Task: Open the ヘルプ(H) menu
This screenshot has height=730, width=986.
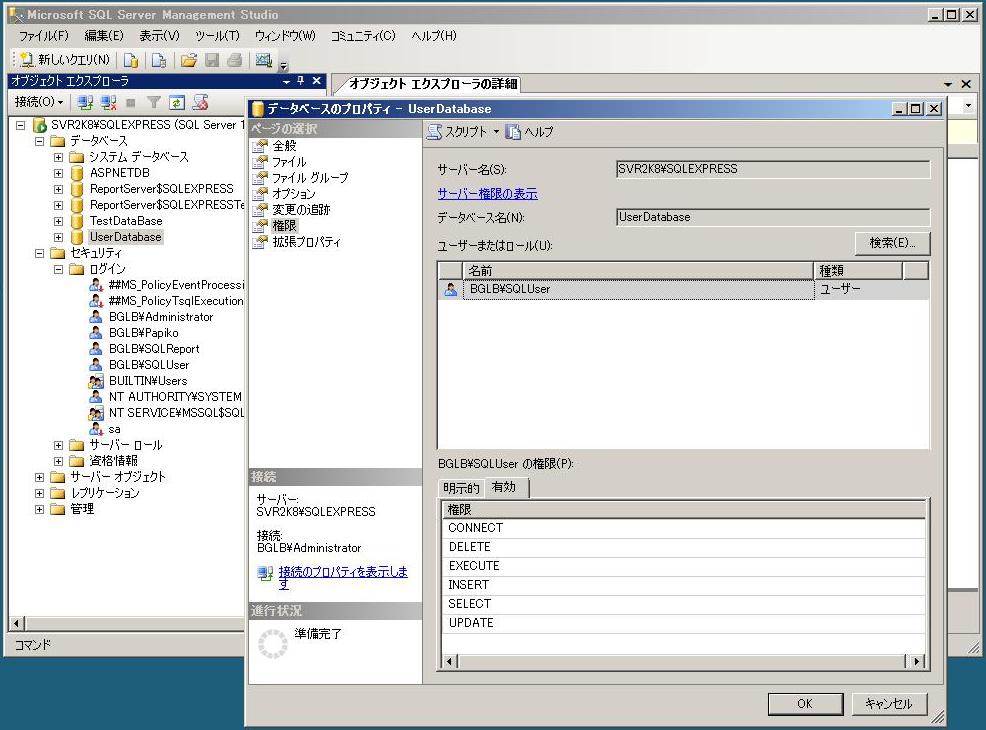Action: click(x=434, y=36)
